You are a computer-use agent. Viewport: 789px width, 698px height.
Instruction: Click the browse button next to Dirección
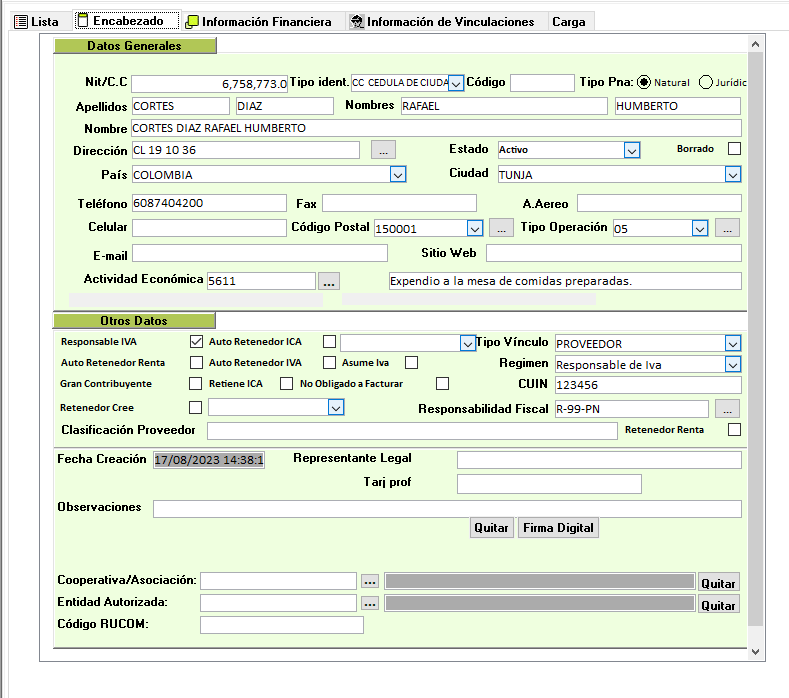click(x=383, y=150)
